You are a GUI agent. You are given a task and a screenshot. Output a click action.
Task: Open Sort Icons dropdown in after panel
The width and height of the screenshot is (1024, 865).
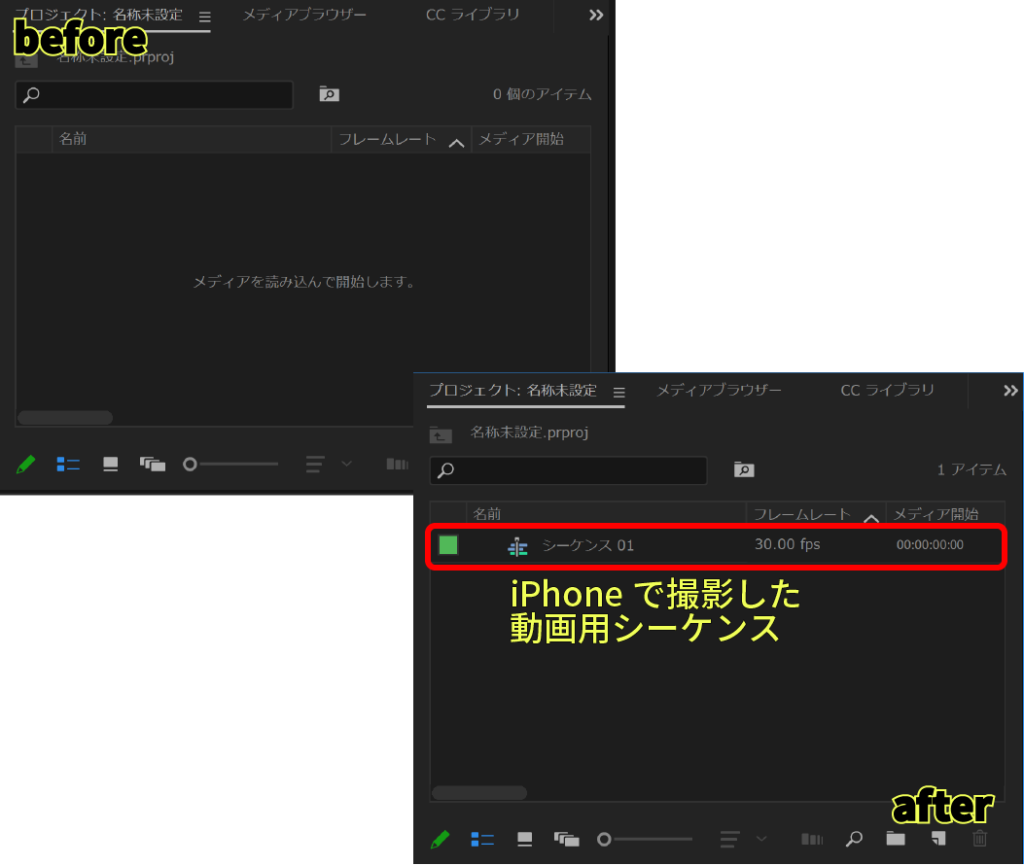point(741,839)
